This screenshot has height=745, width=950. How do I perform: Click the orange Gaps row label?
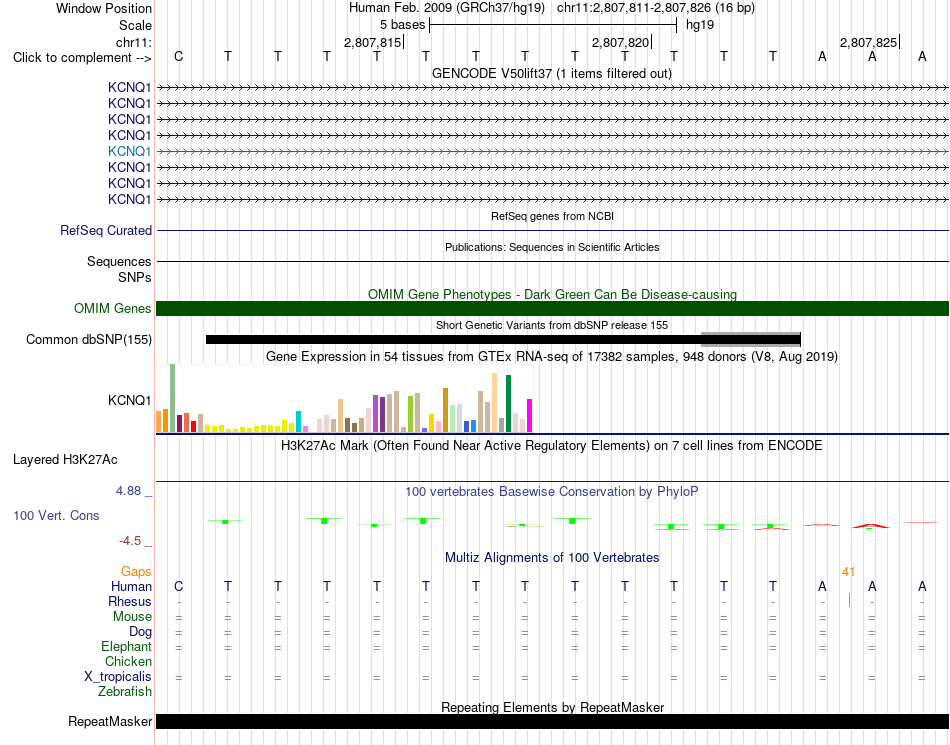[136, 571]
